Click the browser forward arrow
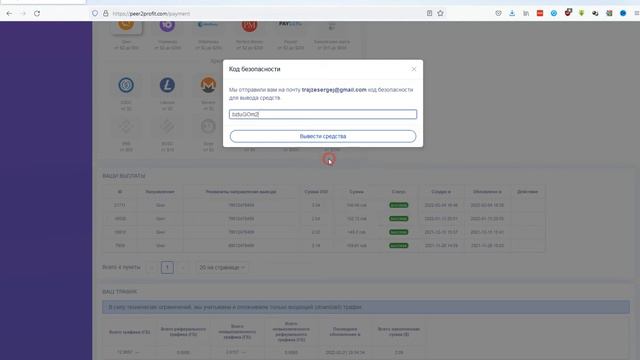 click(x=23, y=13)
